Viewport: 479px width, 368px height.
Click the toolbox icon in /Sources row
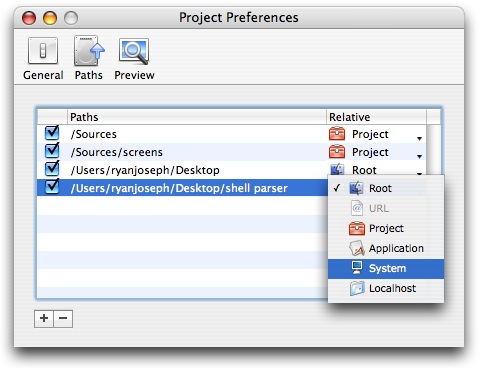click(x=337, y=134)
